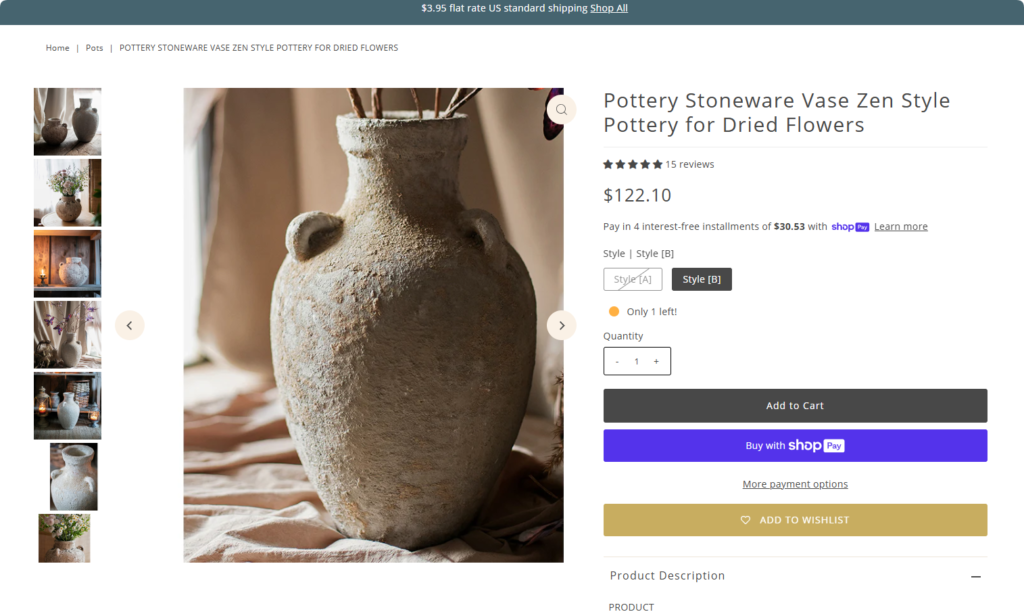1024x614 pixels.
Task: Buy with Shop Pay button
Action: pyautogui.click(x=795, y=446)
